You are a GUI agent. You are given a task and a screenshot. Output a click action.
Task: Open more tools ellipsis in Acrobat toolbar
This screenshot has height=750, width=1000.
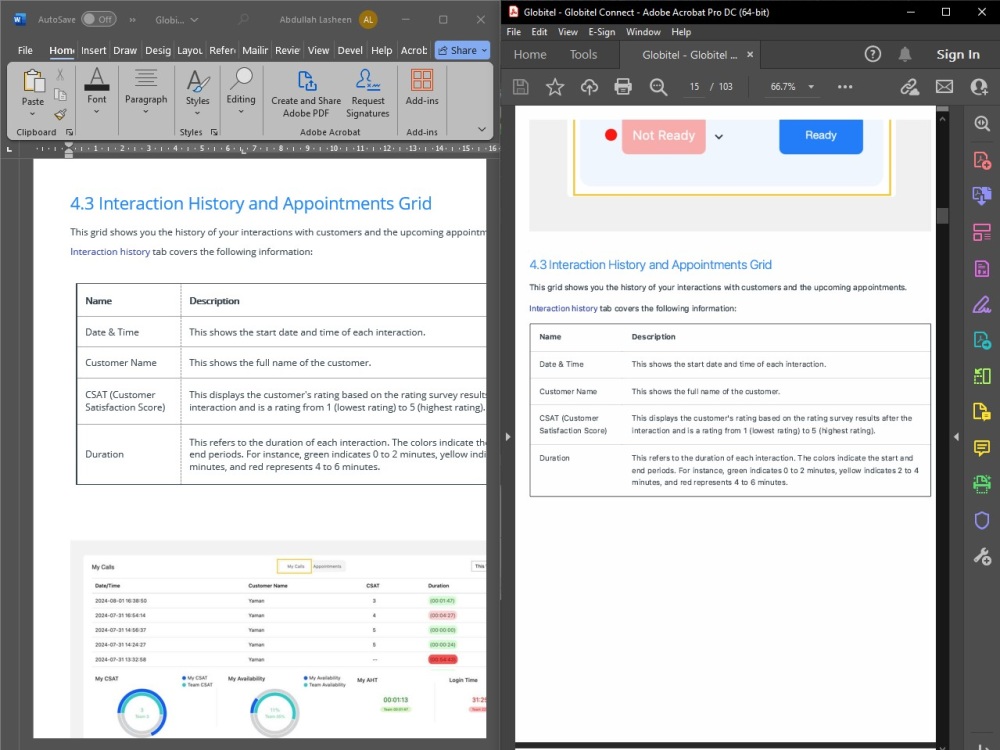[845, 87]
